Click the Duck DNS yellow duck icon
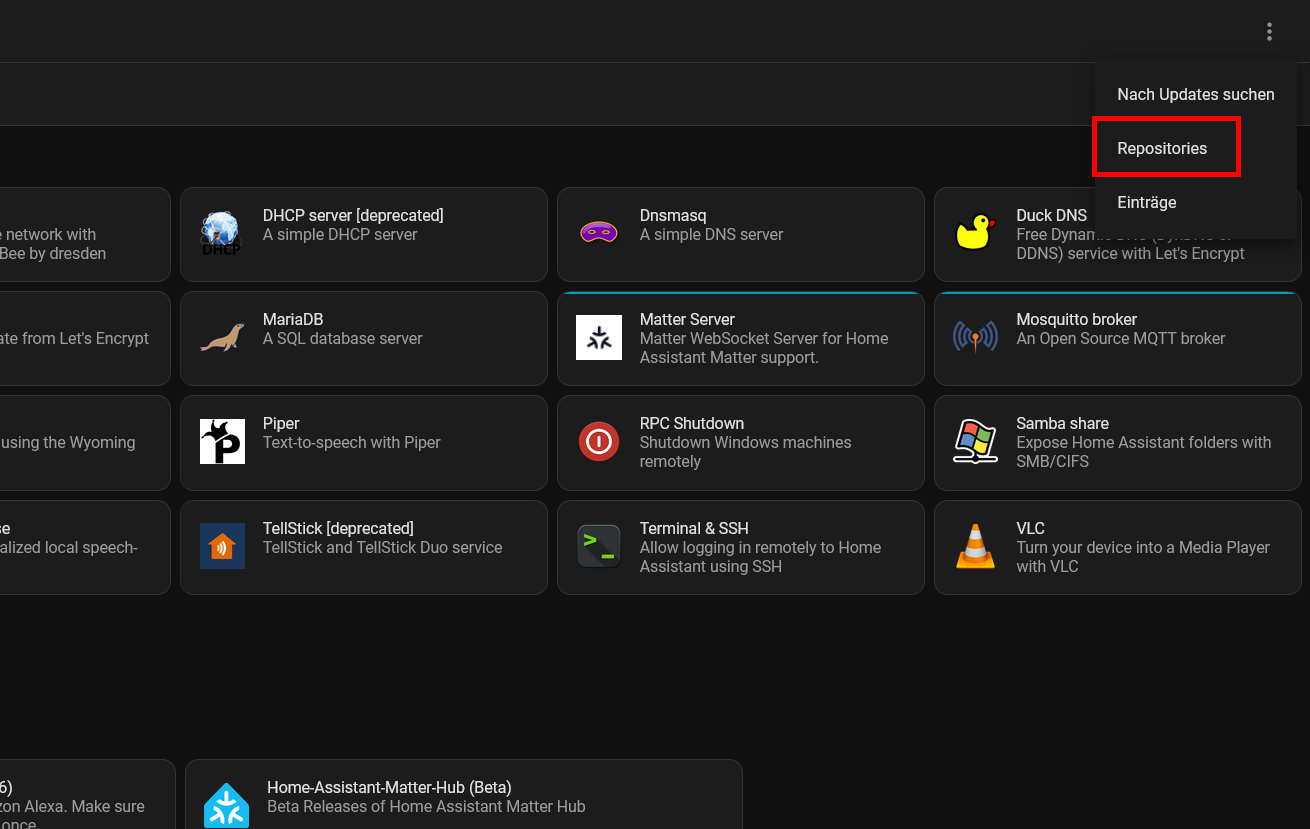The image size is (1310, 829). [975, 233]
